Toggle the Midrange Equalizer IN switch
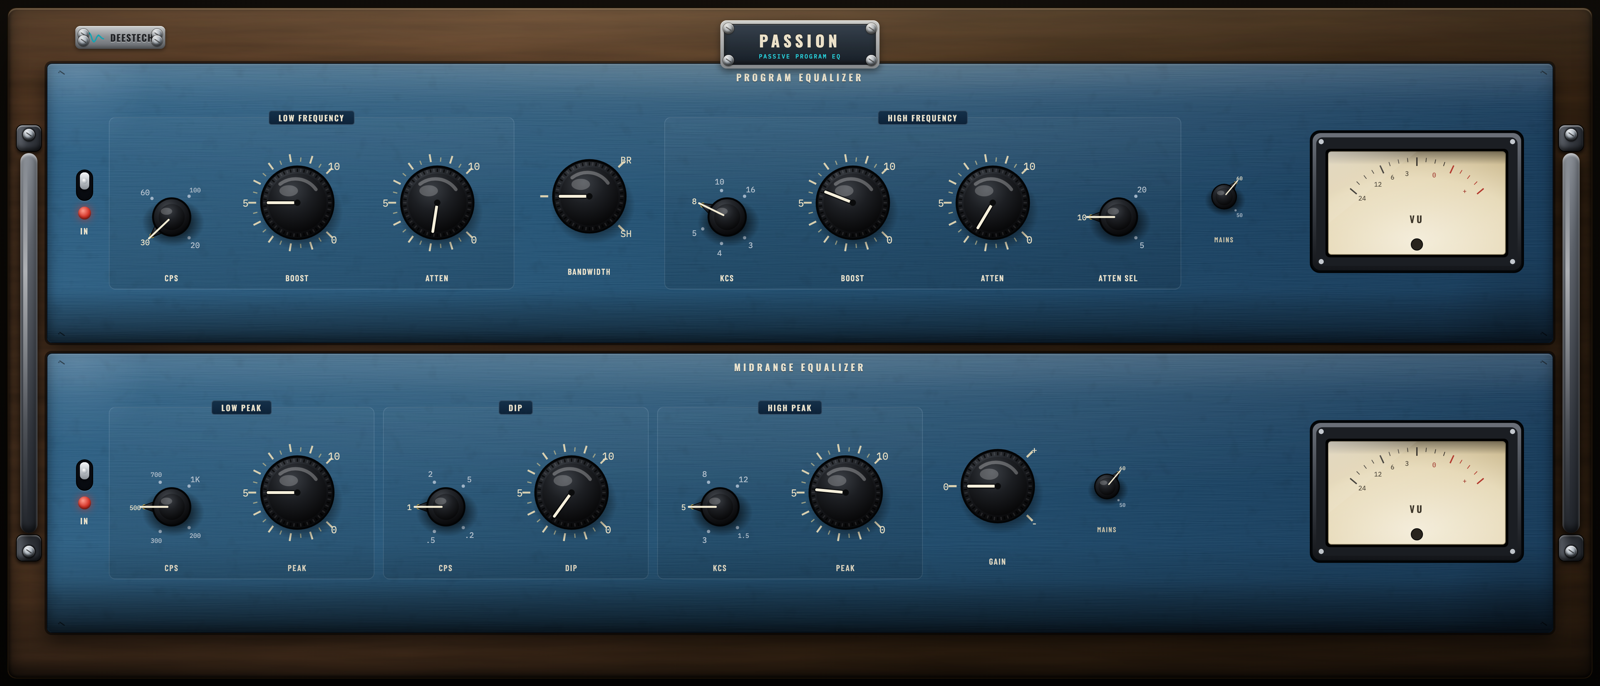The height and width of the screenshot is (686, 1600). tap(84, 474)
